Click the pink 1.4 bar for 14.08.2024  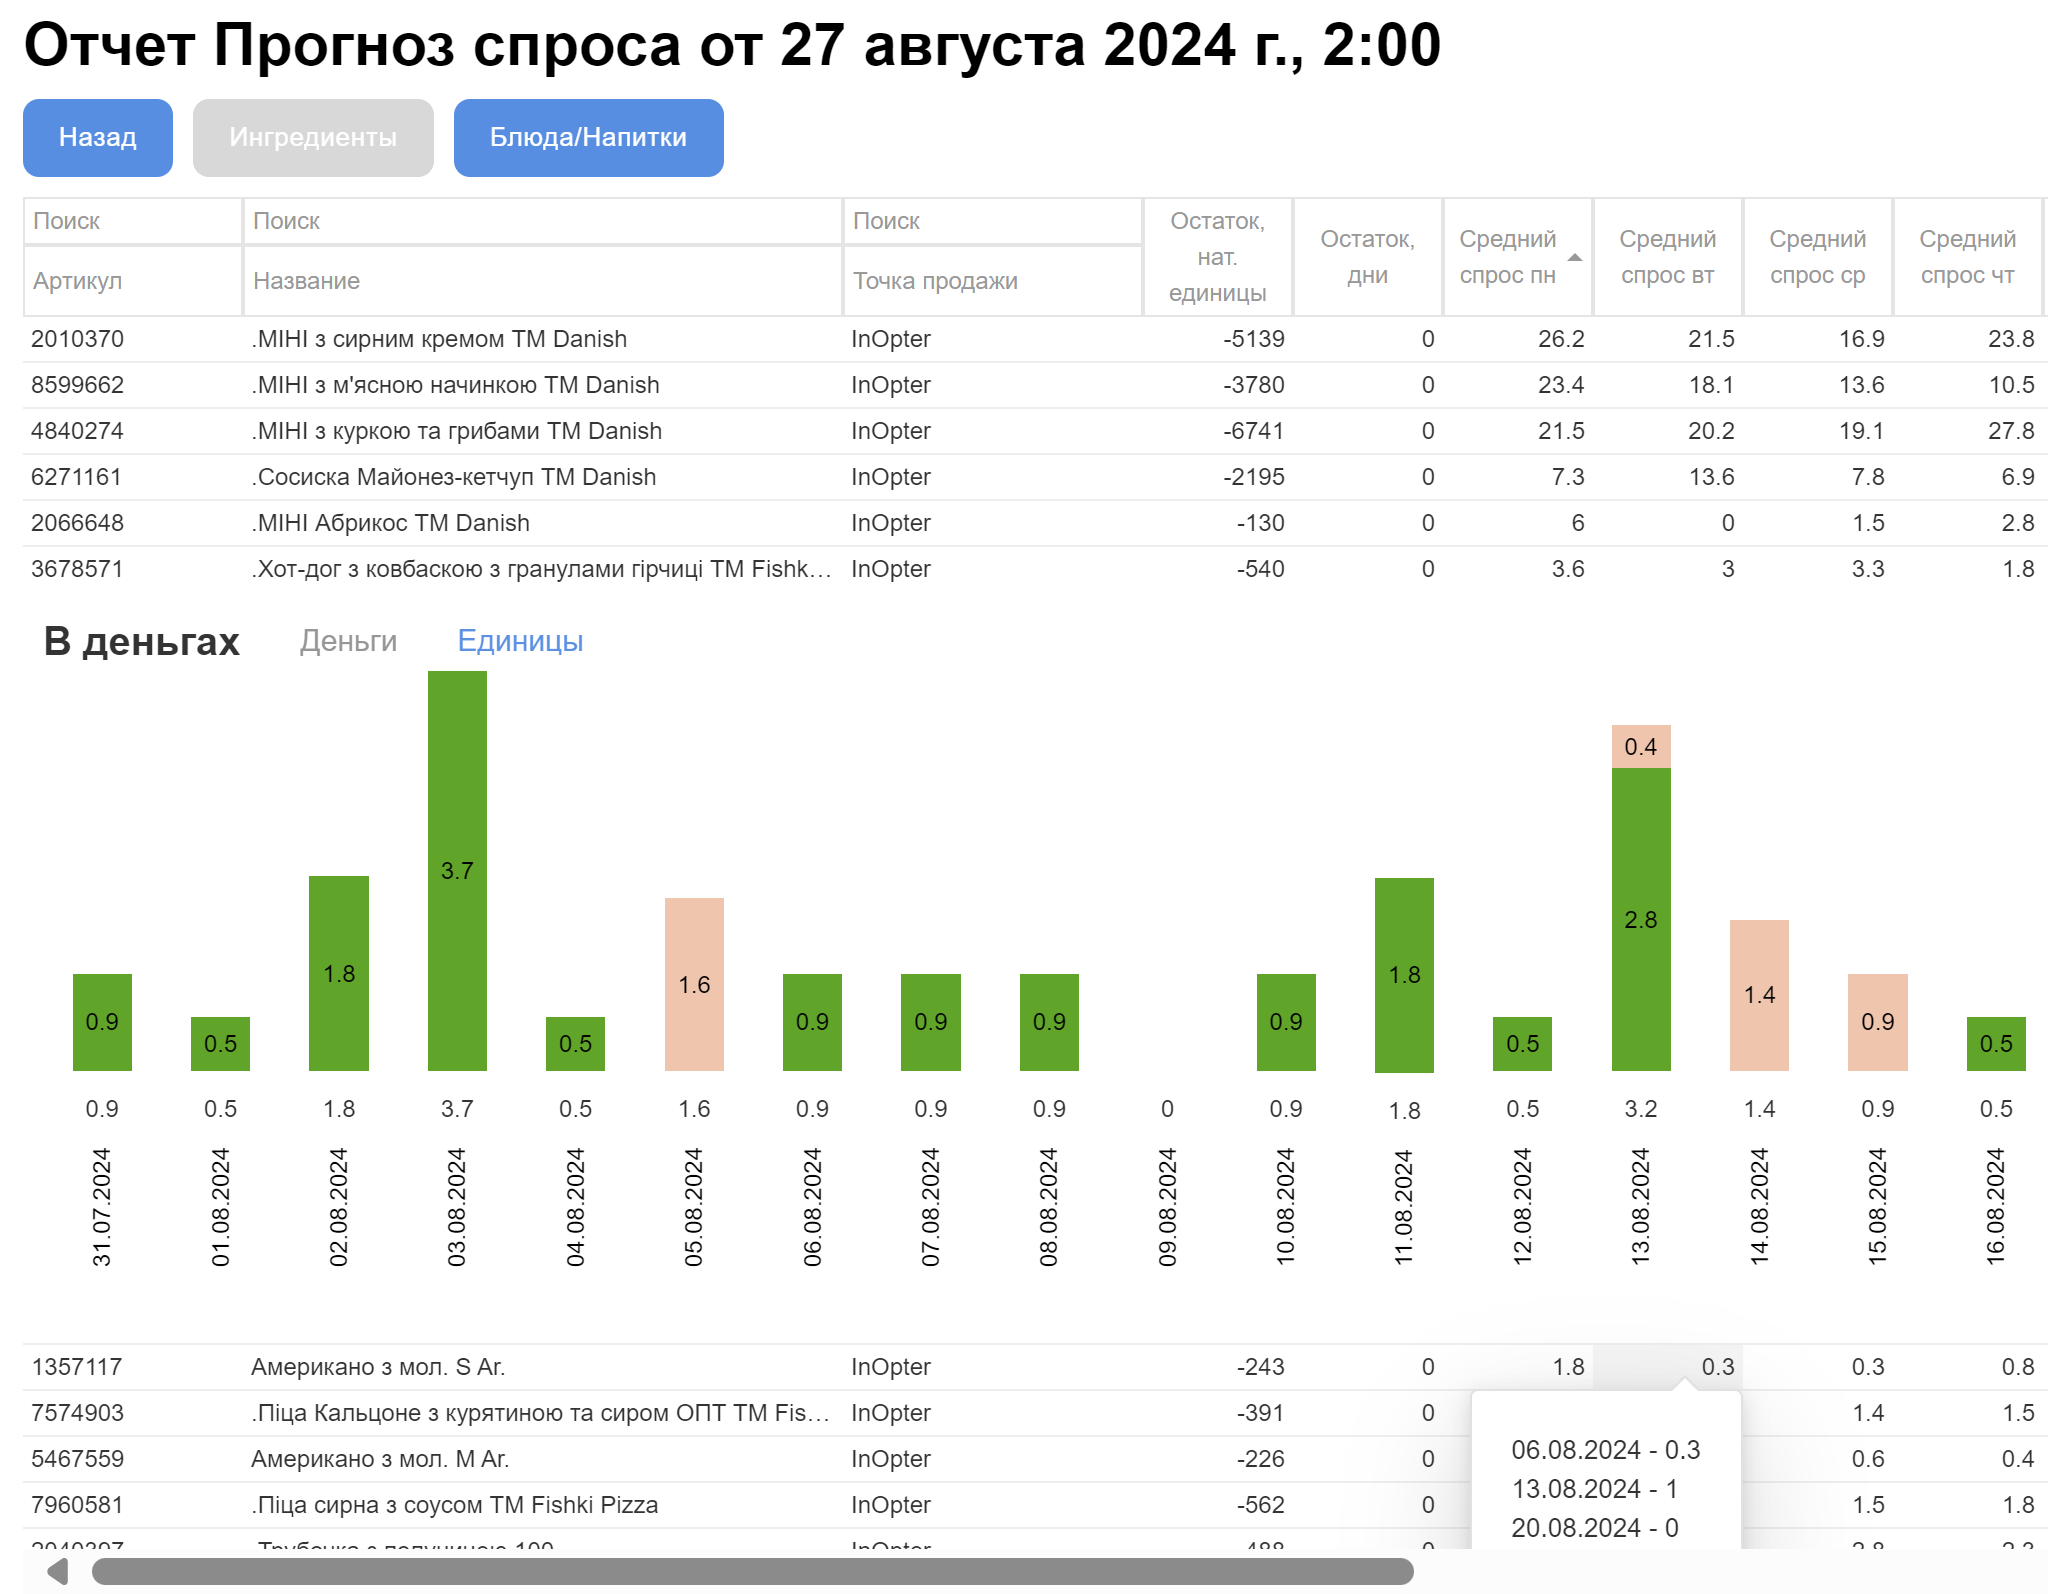(x=1759, y=995)
